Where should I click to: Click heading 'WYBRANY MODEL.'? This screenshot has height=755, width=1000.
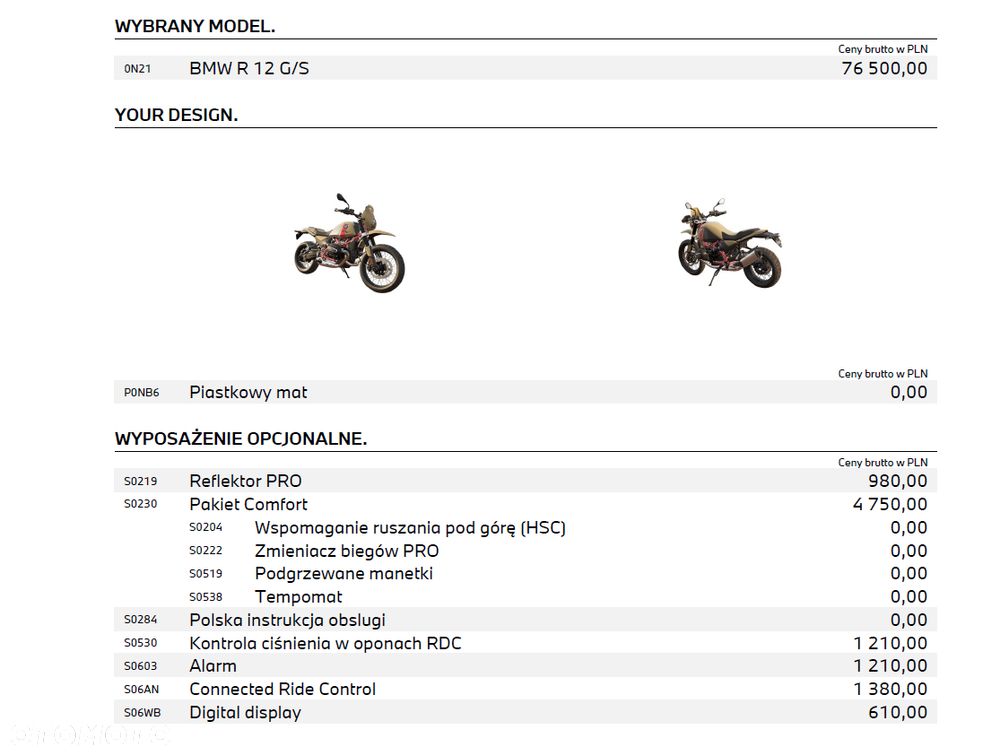click(195, 26)
